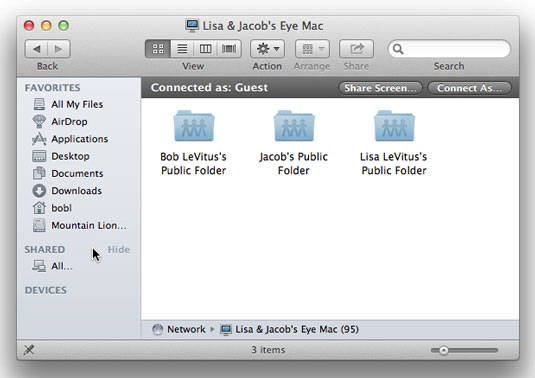Click Bob LeVitus's Public Folder name
Screen dimensions: 535x378
[x=193, y=163]
